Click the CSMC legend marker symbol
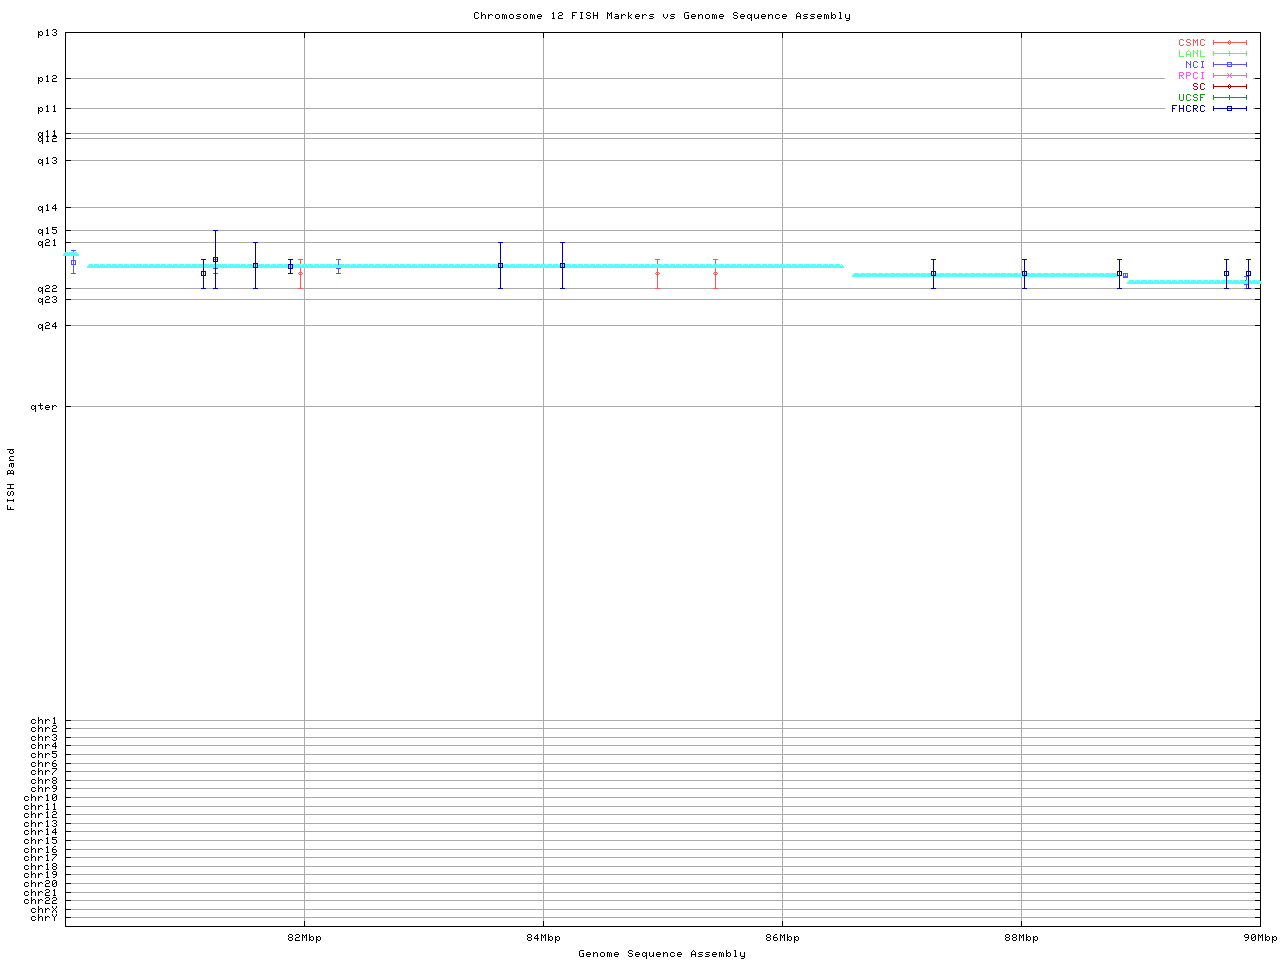The image size is (1280, 960). (1230, 43)
